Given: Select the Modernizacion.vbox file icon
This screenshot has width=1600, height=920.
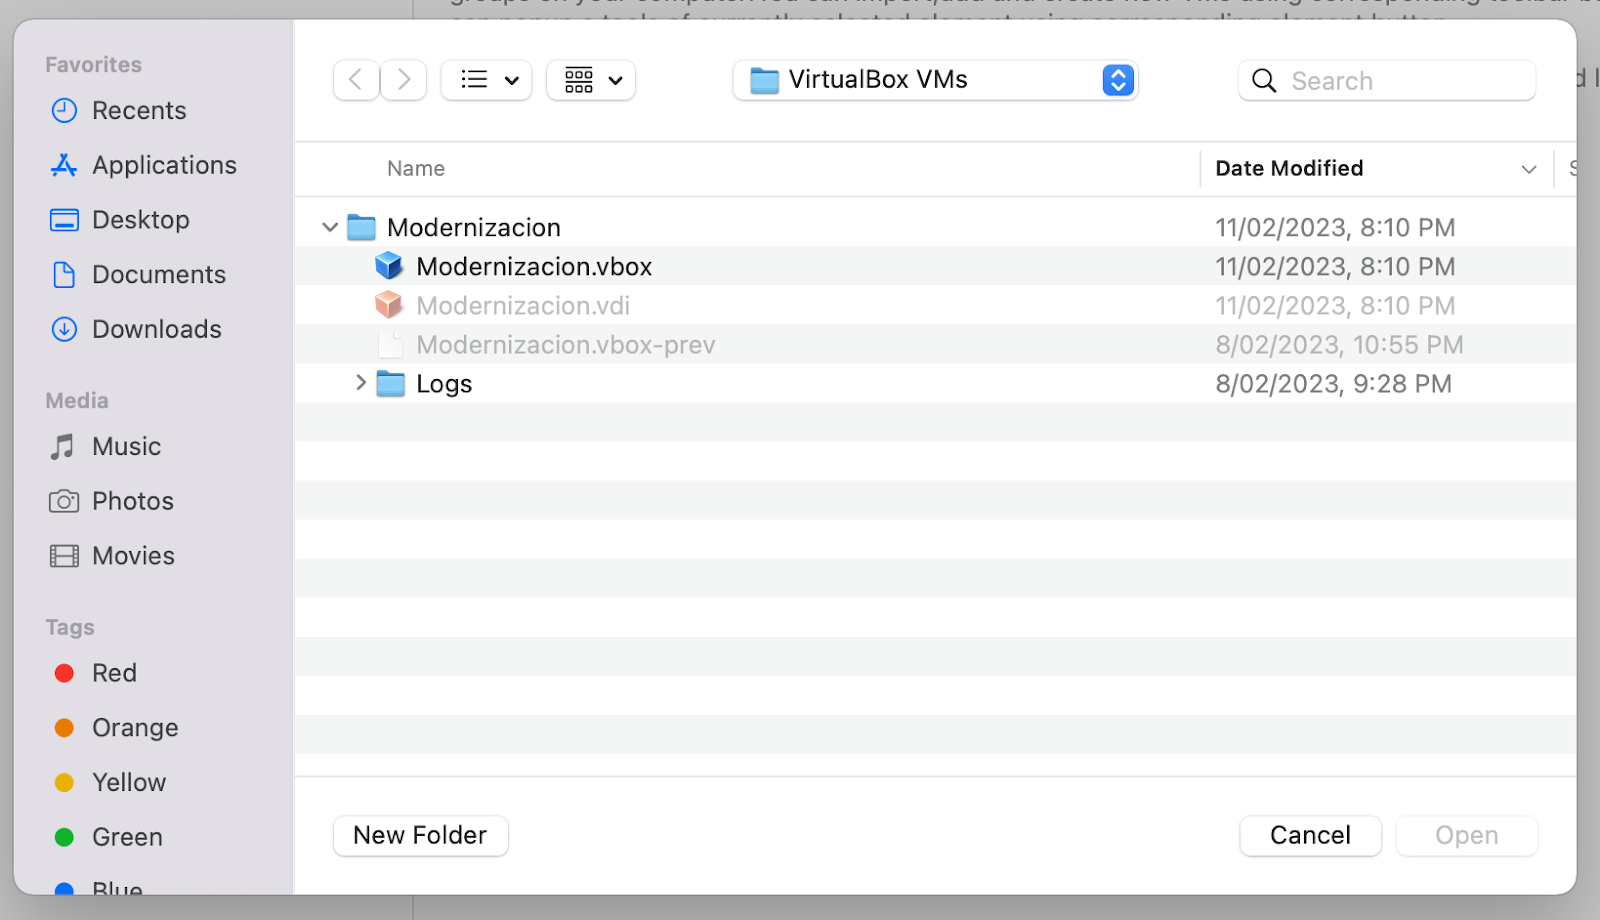Looking at the screenshot, I should click(389, 267).
